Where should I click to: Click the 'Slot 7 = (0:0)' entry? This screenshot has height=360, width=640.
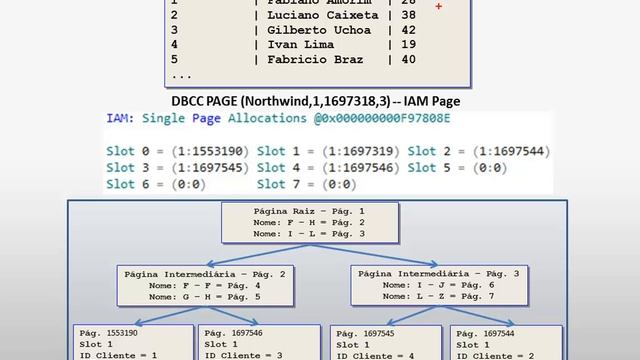click(307, 184)
